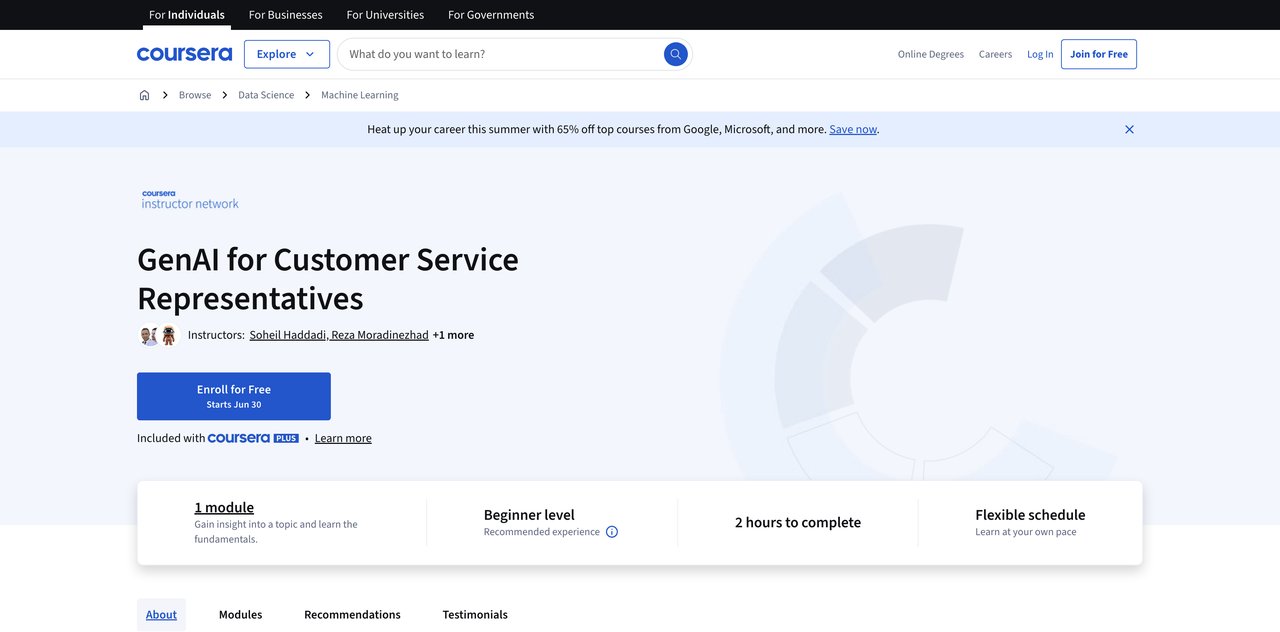Show +1 more instructors
This screenshot has width=1280, height=632.
[x=453, y=335]
